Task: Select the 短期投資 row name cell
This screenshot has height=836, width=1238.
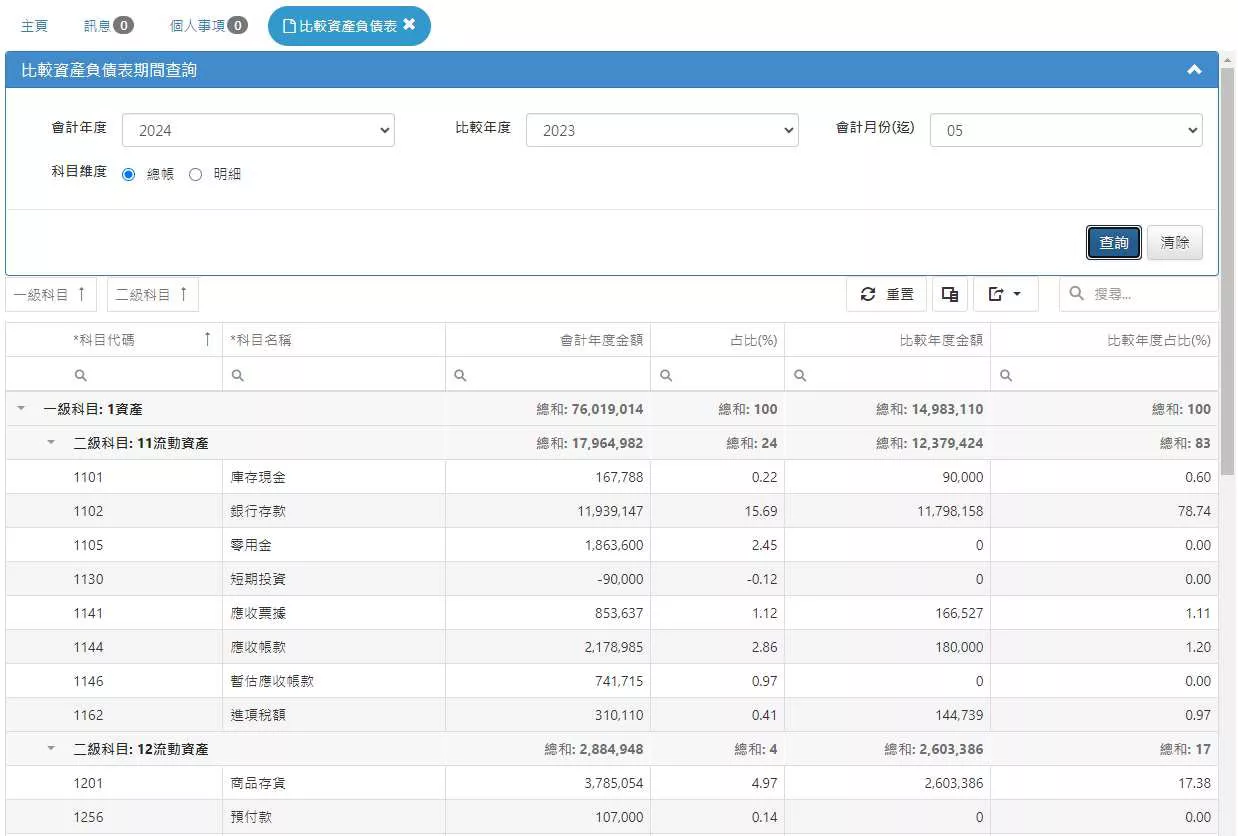Action: tap(334, 579)
